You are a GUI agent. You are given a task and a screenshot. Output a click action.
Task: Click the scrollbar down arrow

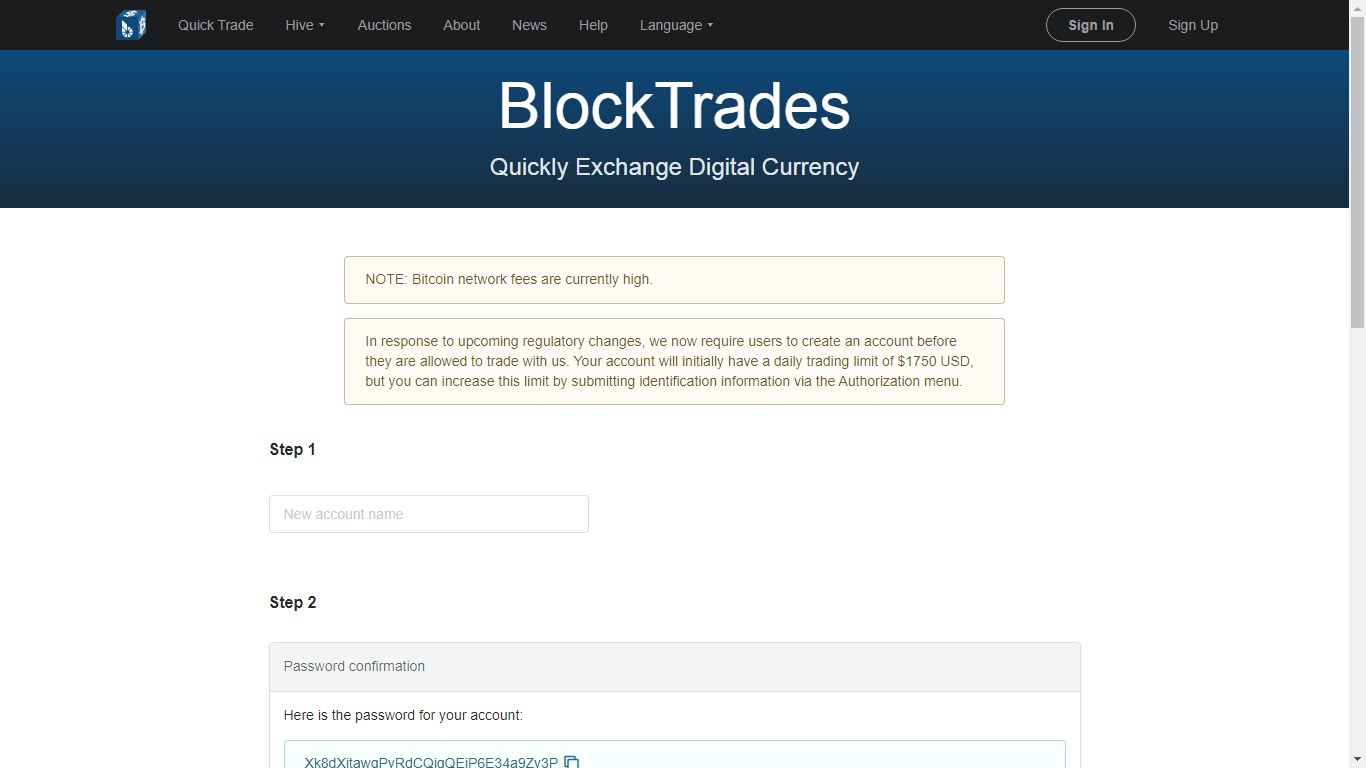1357,759
